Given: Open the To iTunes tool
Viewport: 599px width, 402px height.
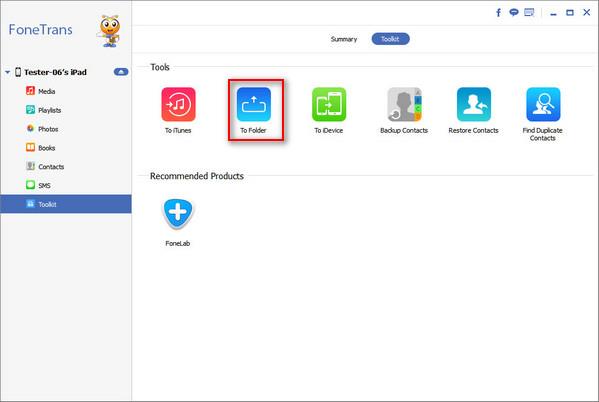Looking at the screenshot, I should click(178, 110).
